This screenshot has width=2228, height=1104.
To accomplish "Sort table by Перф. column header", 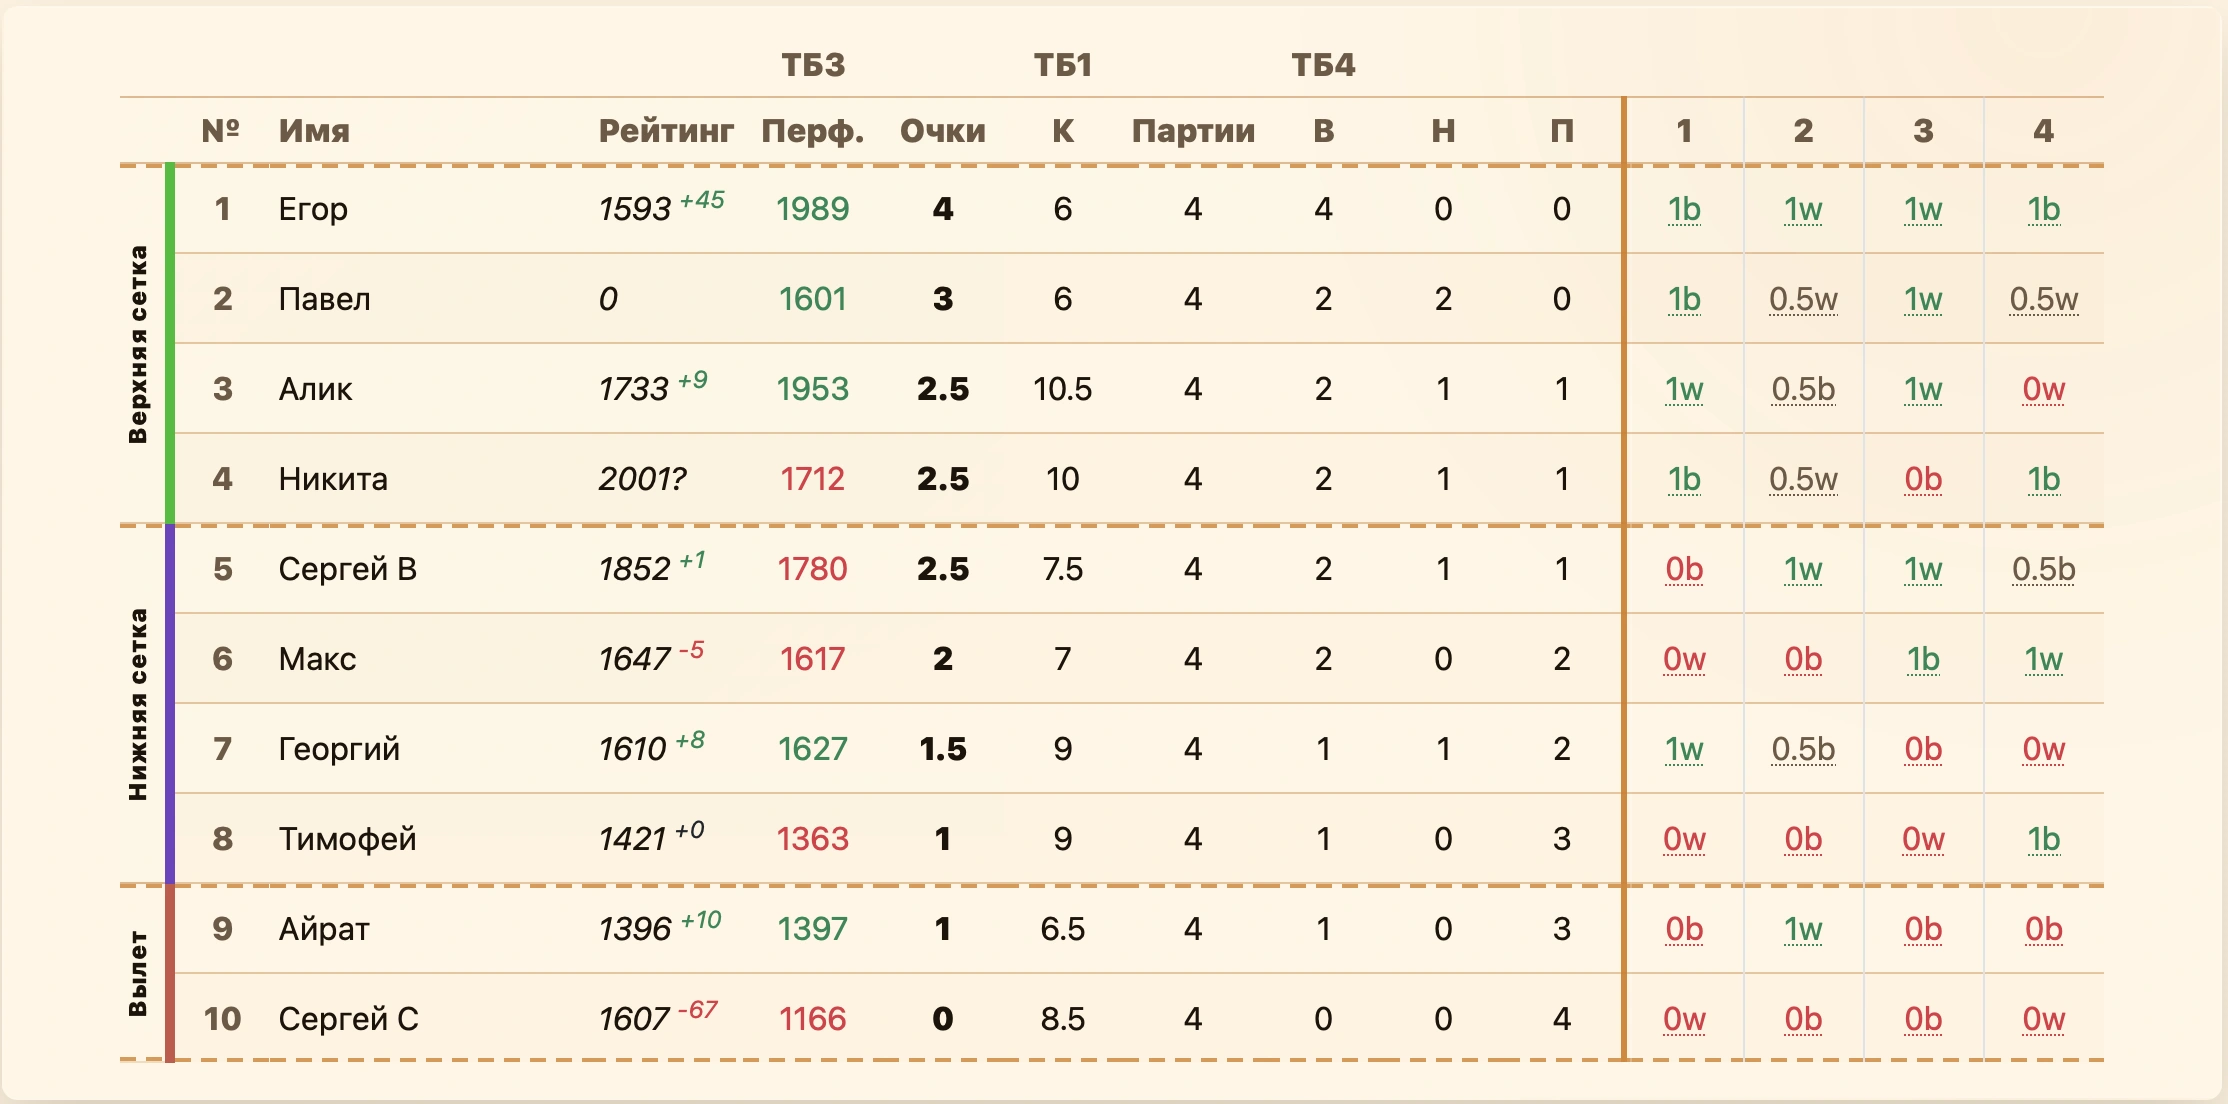I will (813, 131).
